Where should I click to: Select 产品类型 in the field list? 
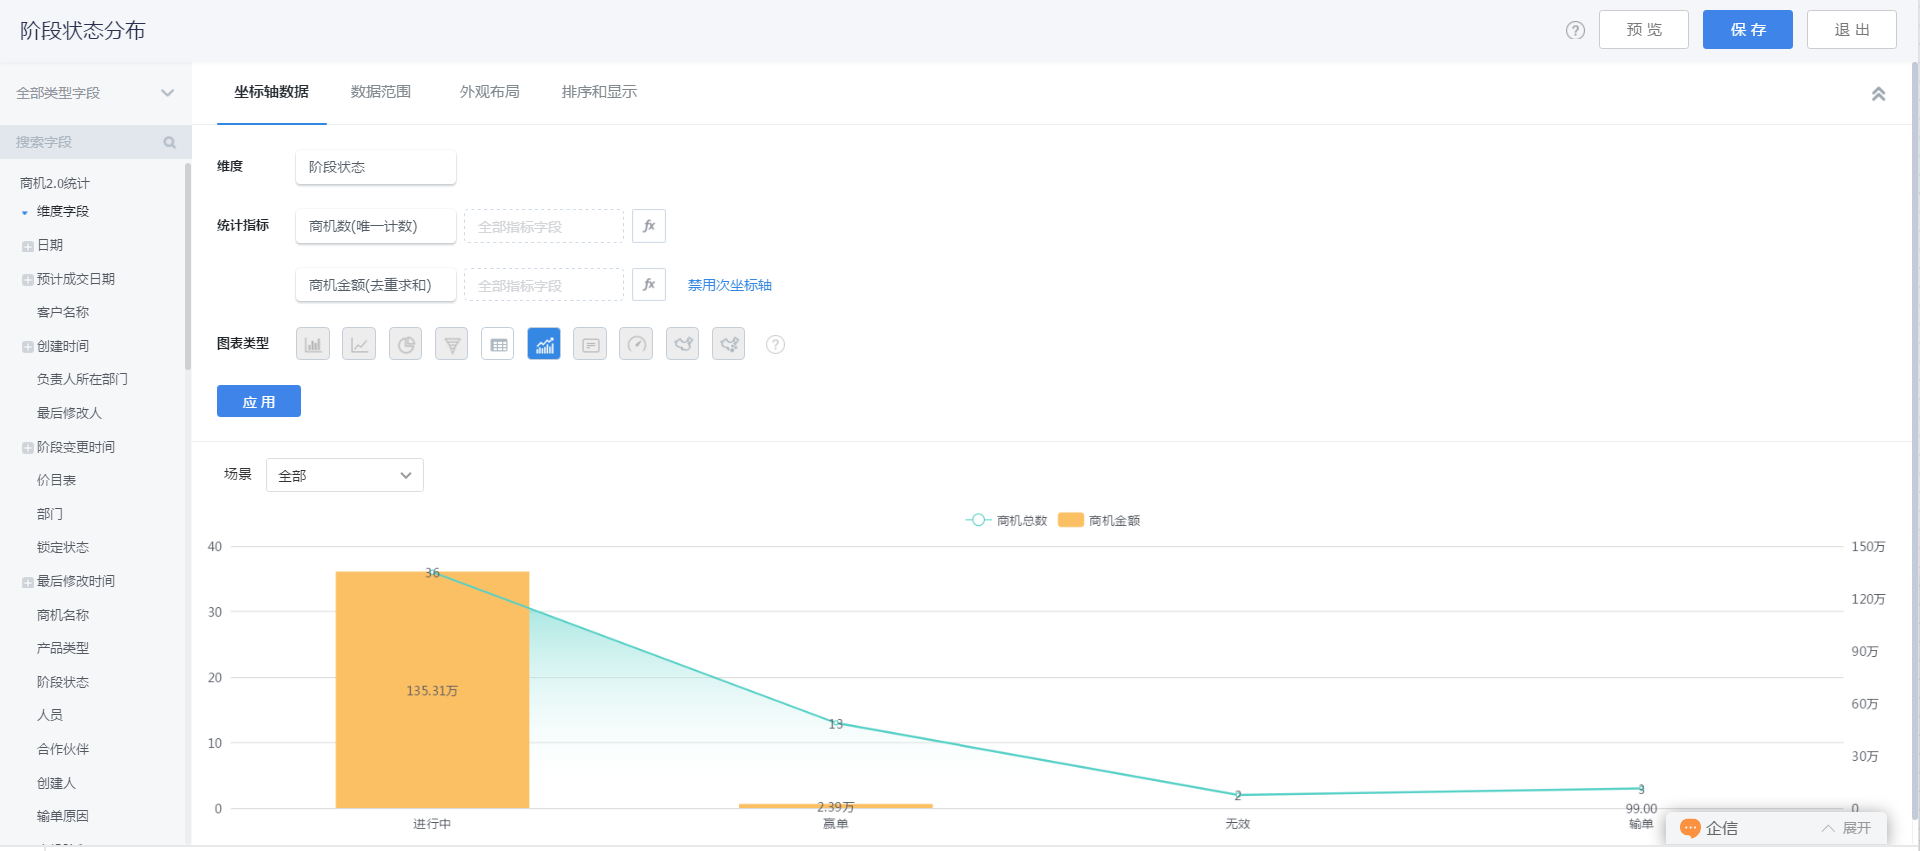pyautogui.click(x=63, y=649)
